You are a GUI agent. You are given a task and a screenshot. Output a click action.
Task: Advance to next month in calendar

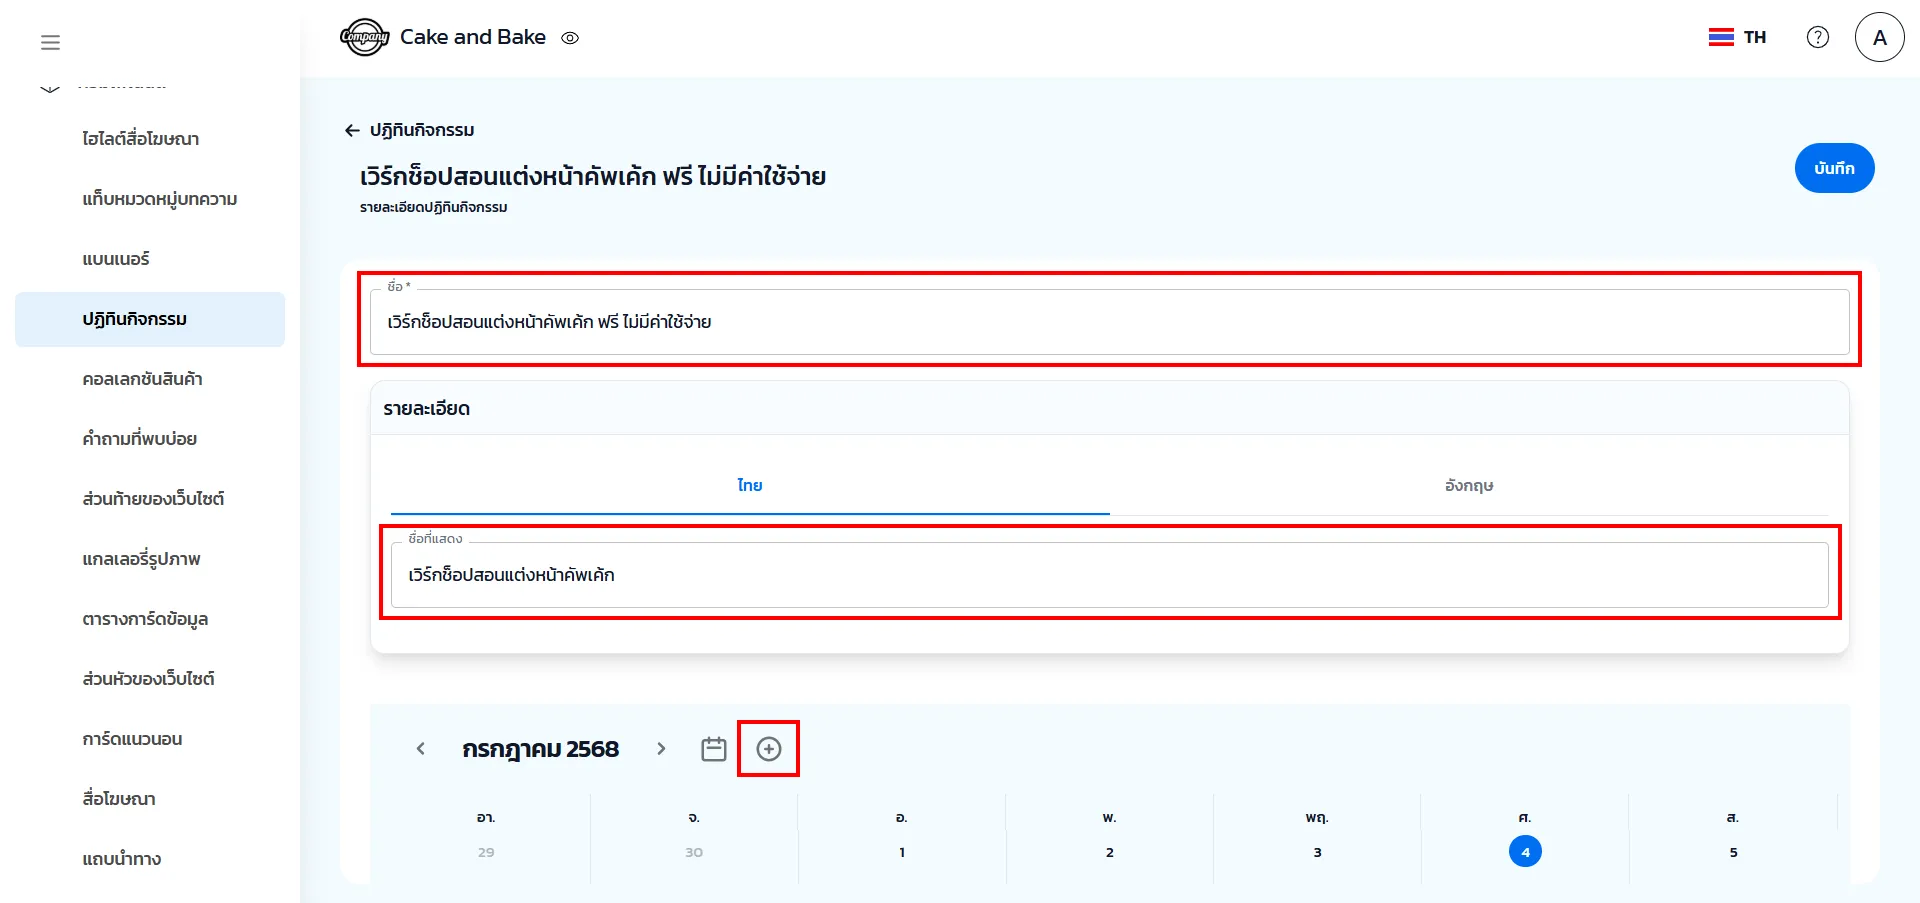pos(661,749)
